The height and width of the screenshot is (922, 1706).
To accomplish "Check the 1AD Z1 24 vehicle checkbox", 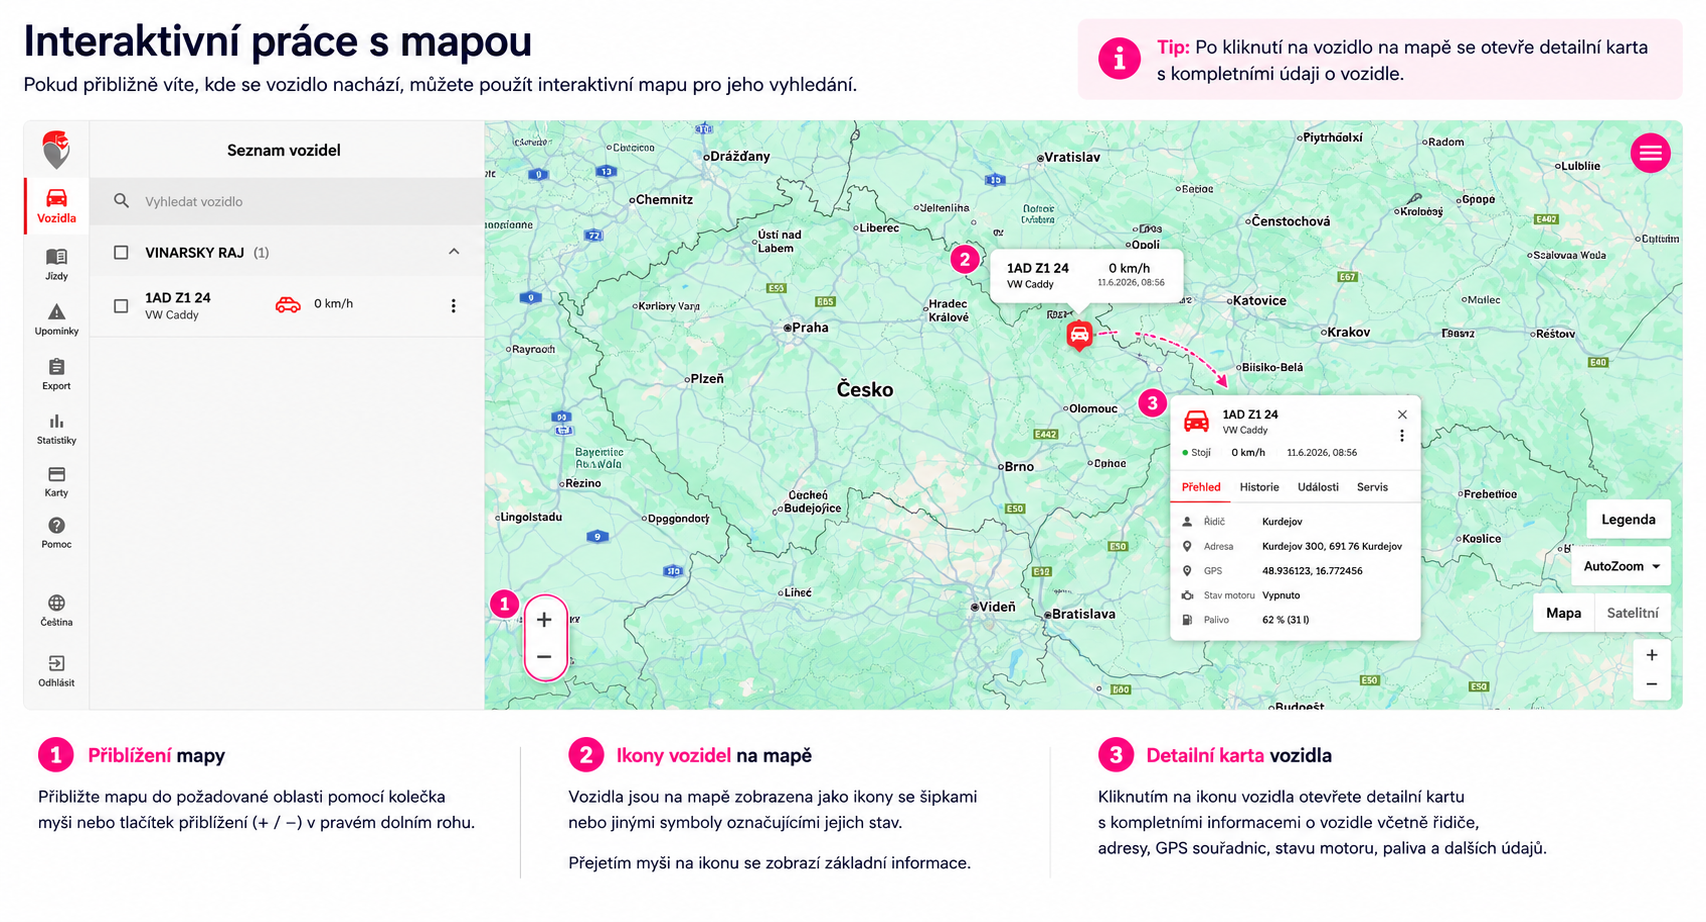I will pos(121,306).
